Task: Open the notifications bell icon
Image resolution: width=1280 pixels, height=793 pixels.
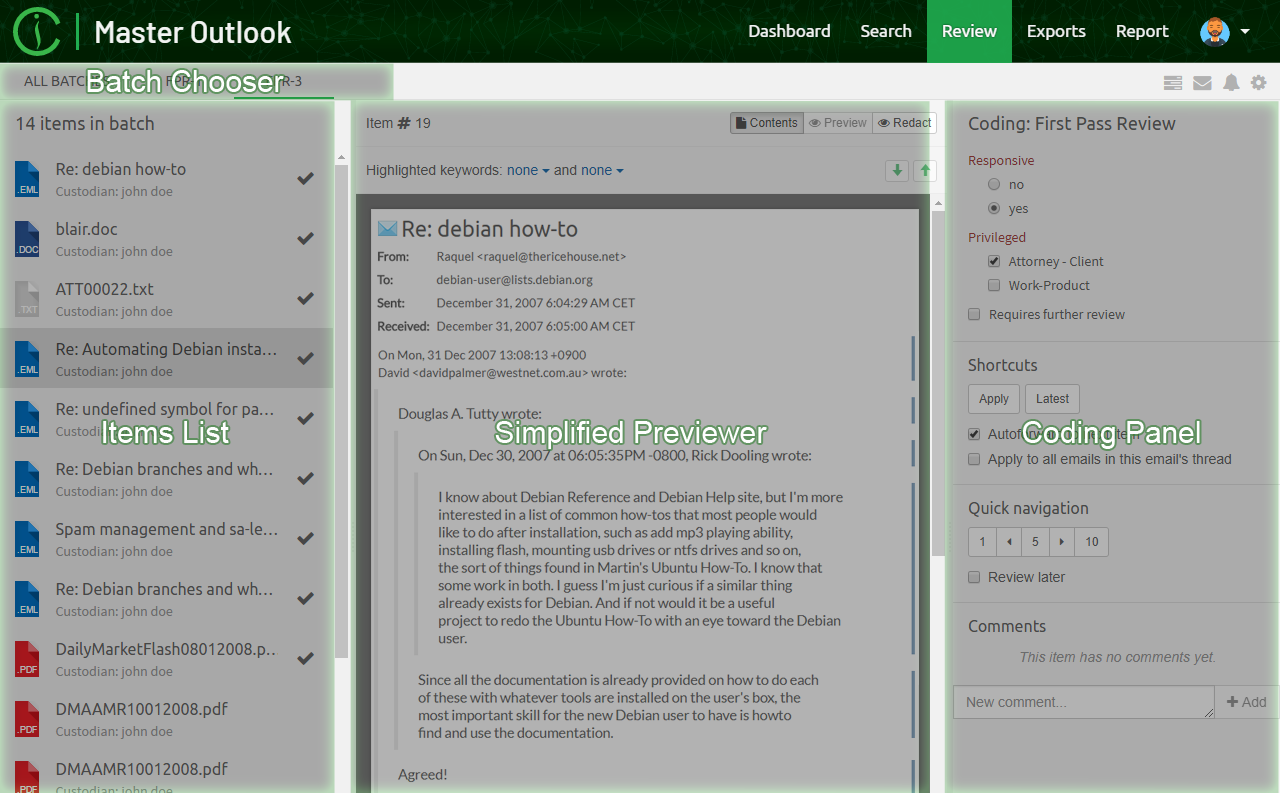Action: coord(1231,83)
